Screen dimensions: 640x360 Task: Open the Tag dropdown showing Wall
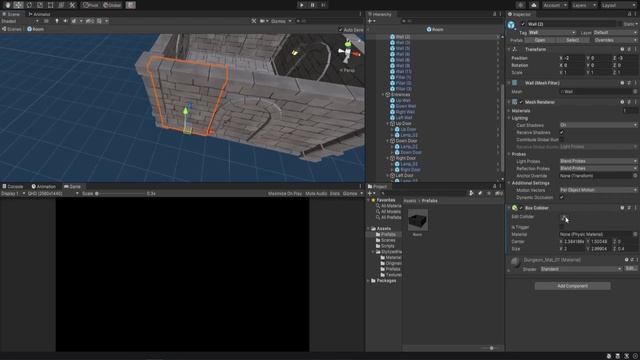(x=552, y=33)
